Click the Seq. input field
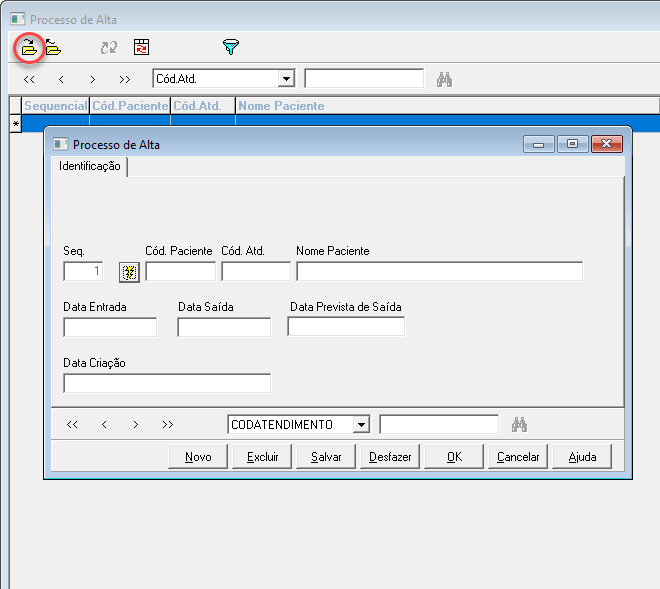The width and height of the screenshot is (660, 589). 83,271
